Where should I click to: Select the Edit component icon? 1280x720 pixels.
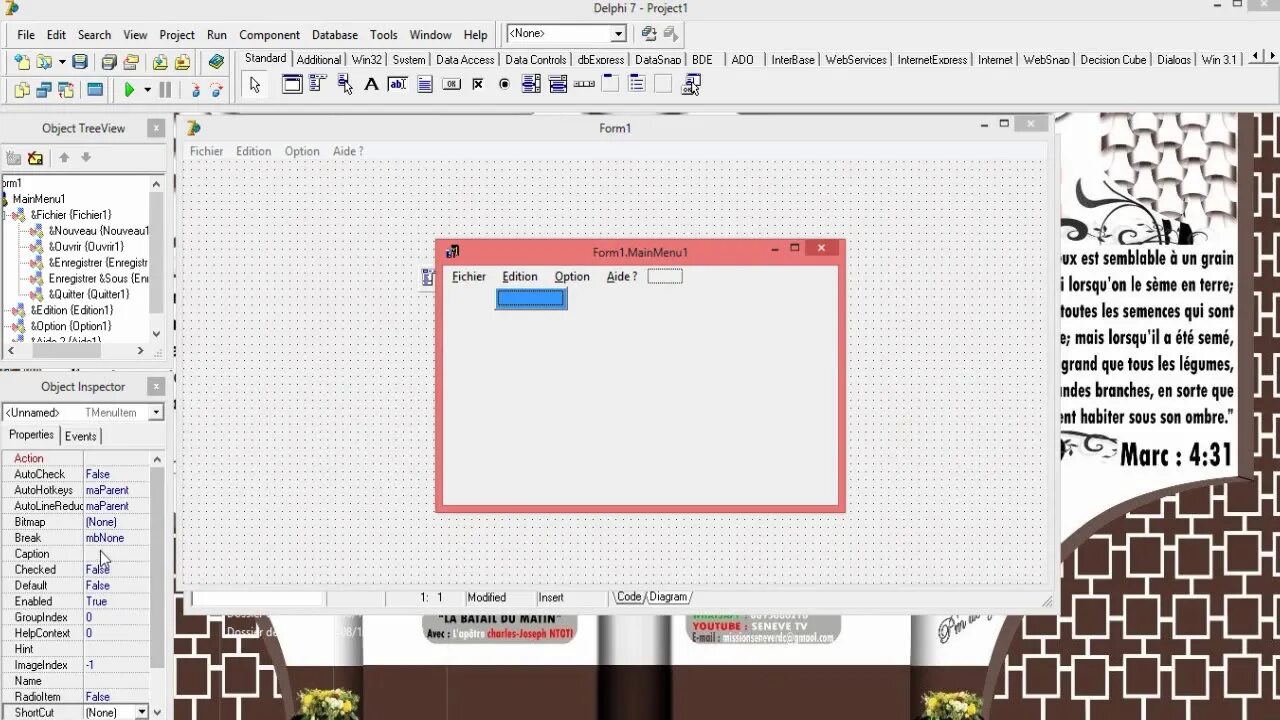398,85
